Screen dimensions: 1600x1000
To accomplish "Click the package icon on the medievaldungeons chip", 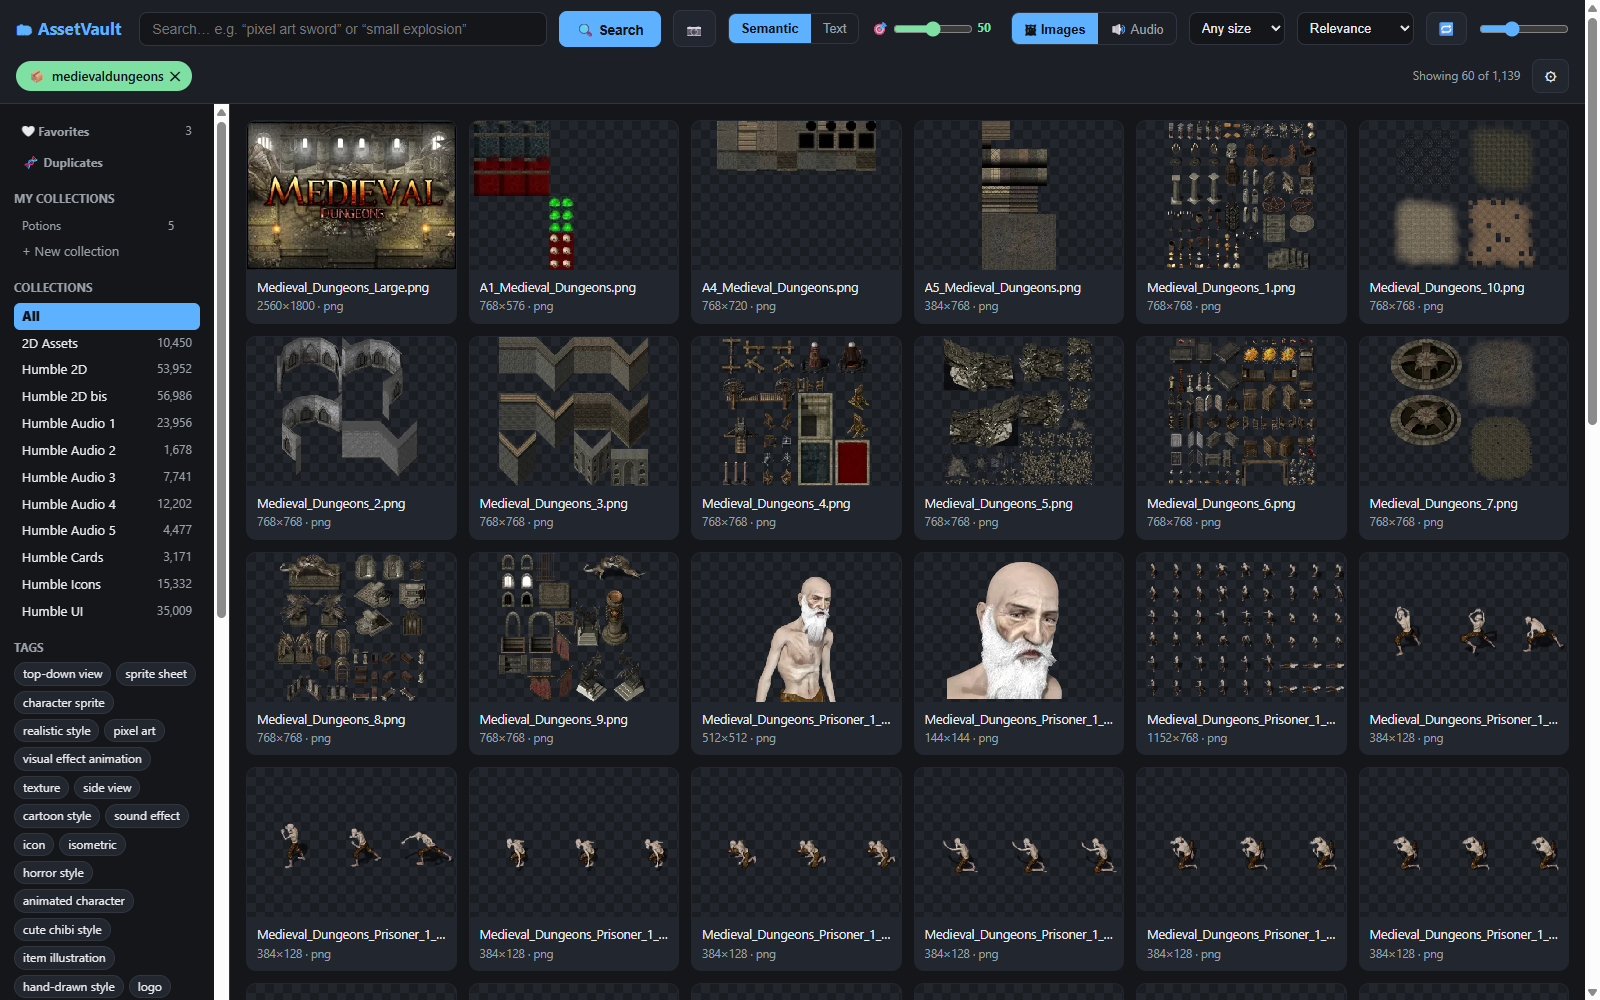I will point(37,76).
